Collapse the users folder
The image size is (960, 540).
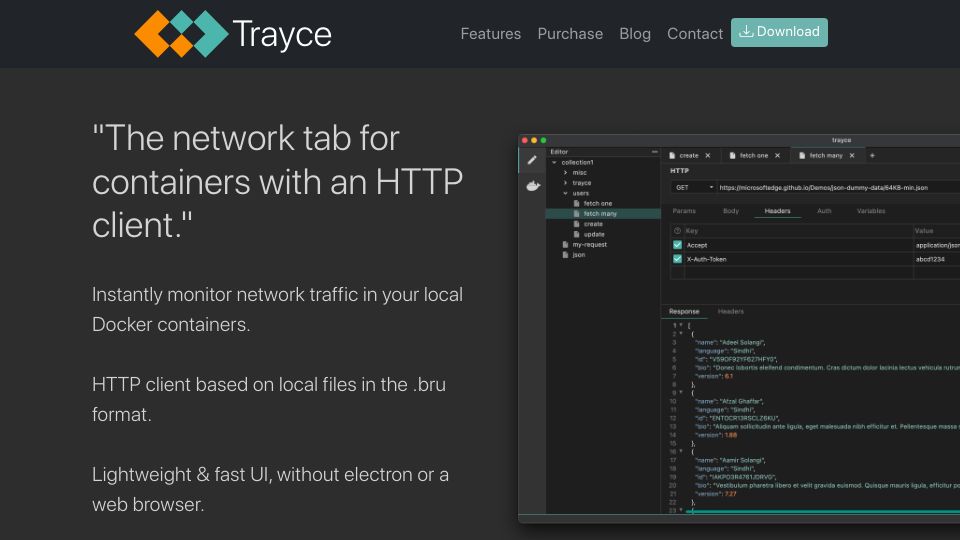coord(565,193)
